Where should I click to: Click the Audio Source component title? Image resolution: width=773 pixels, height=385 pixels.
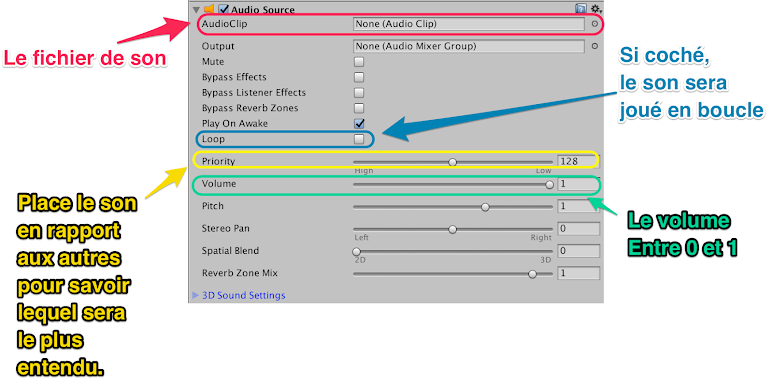pyautogui.click(x=262, y=9)
